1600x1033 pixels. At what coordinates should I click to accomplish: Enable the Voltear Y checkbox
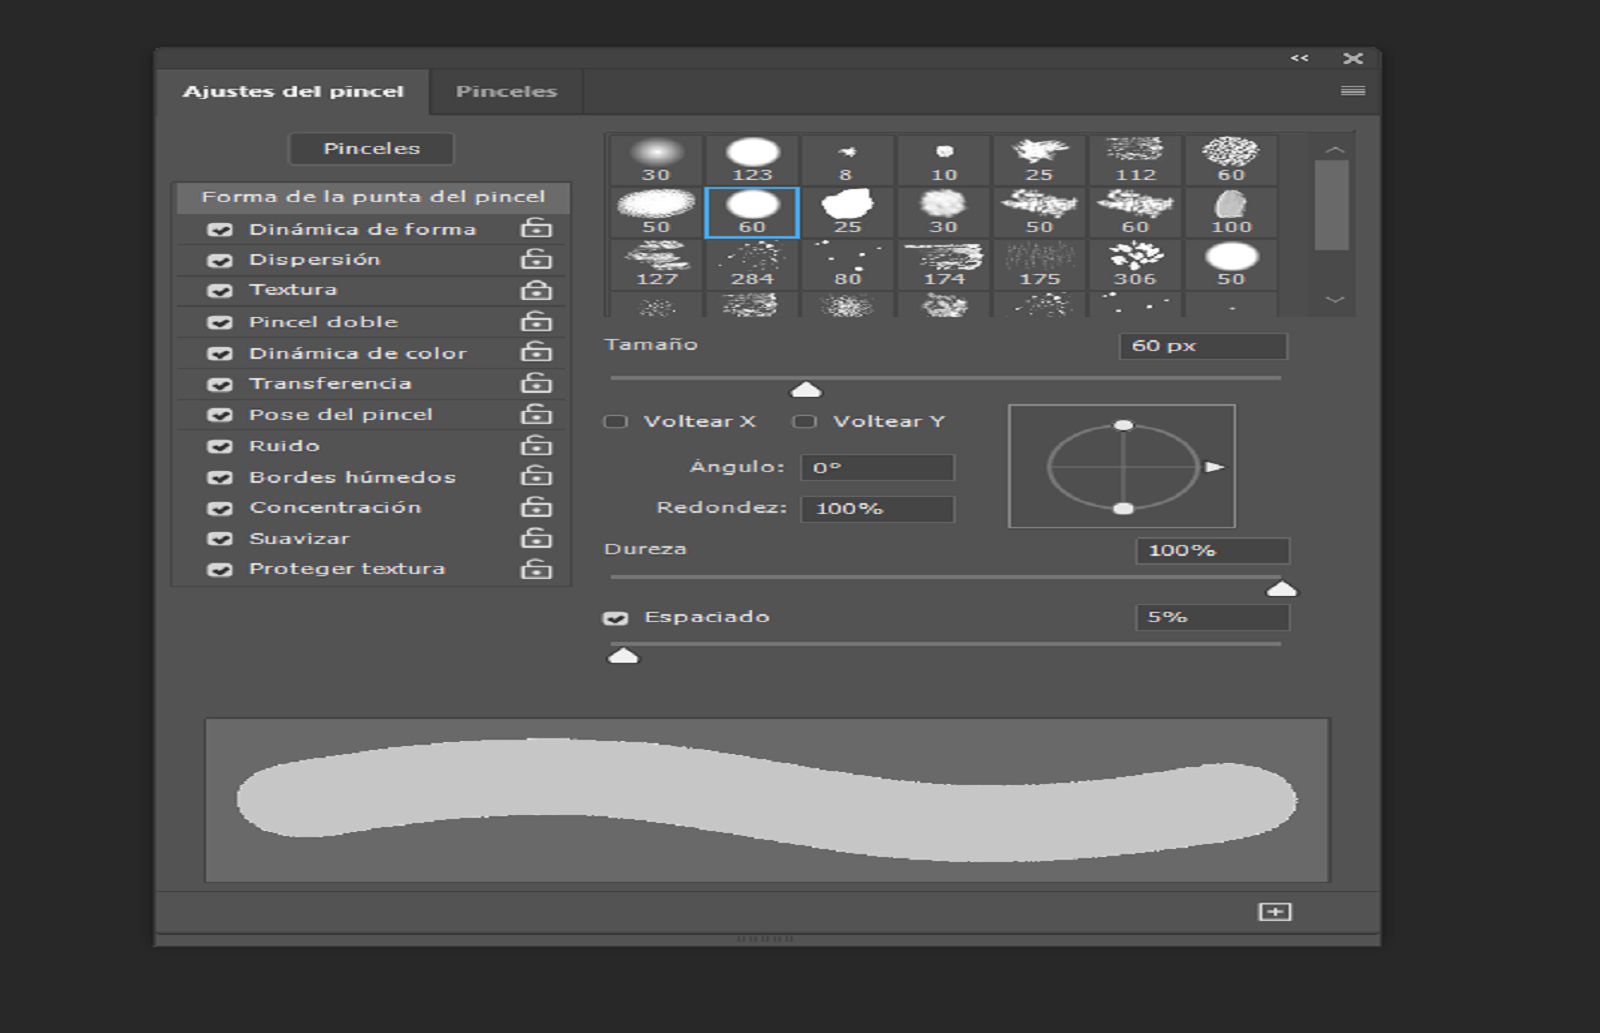[x=805, y=422]
